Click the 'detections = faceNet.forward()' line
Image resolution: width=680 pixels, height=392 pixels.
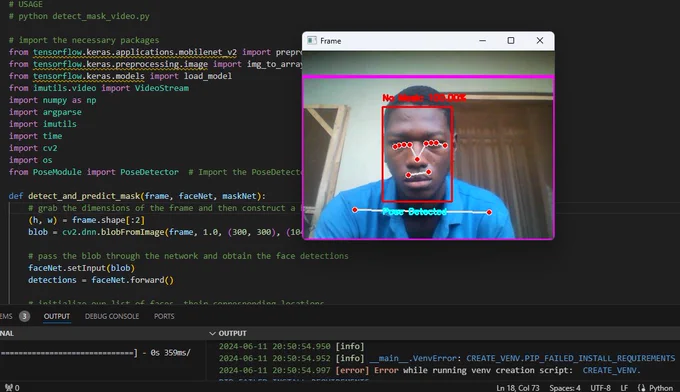tap(101, 280)
